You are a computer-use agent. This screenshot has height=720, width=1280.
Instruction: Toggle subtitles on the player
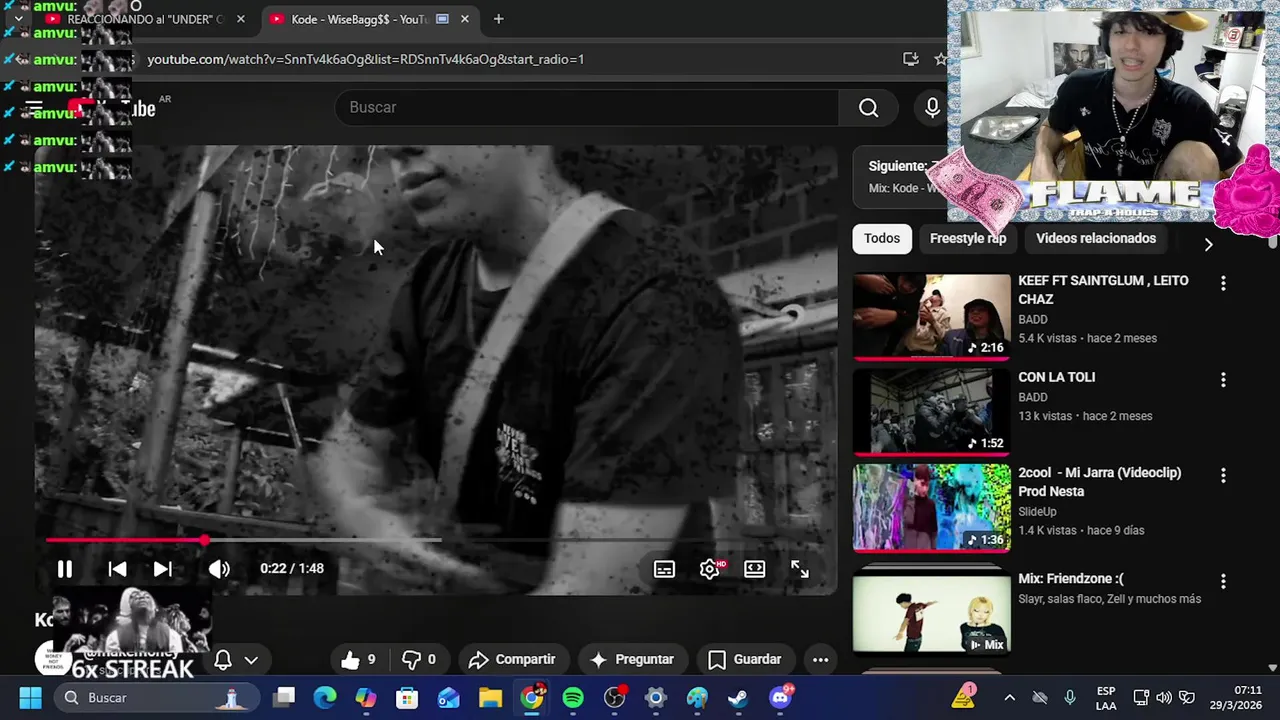664,569
